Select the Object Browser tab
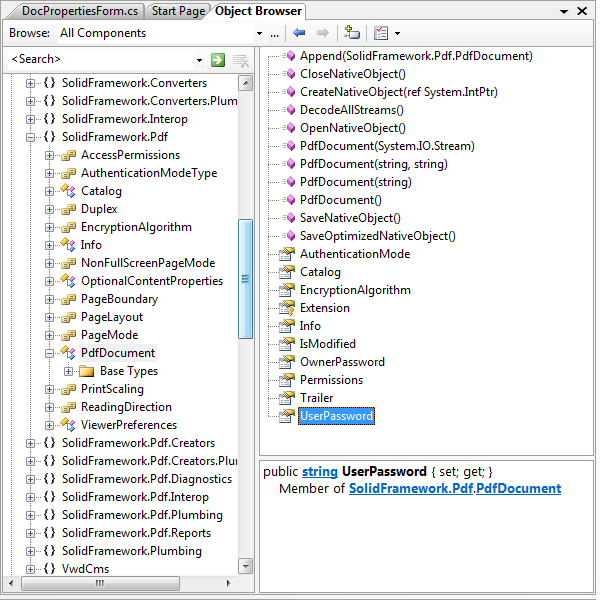 [x=258, y=11]
